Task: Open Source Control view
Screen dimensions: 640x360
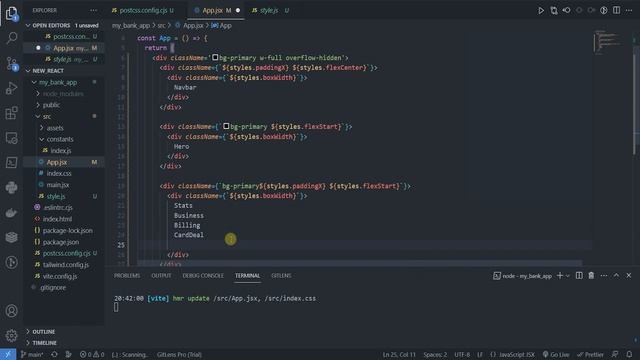Action: pyautogui.click(x=11, y=63)
